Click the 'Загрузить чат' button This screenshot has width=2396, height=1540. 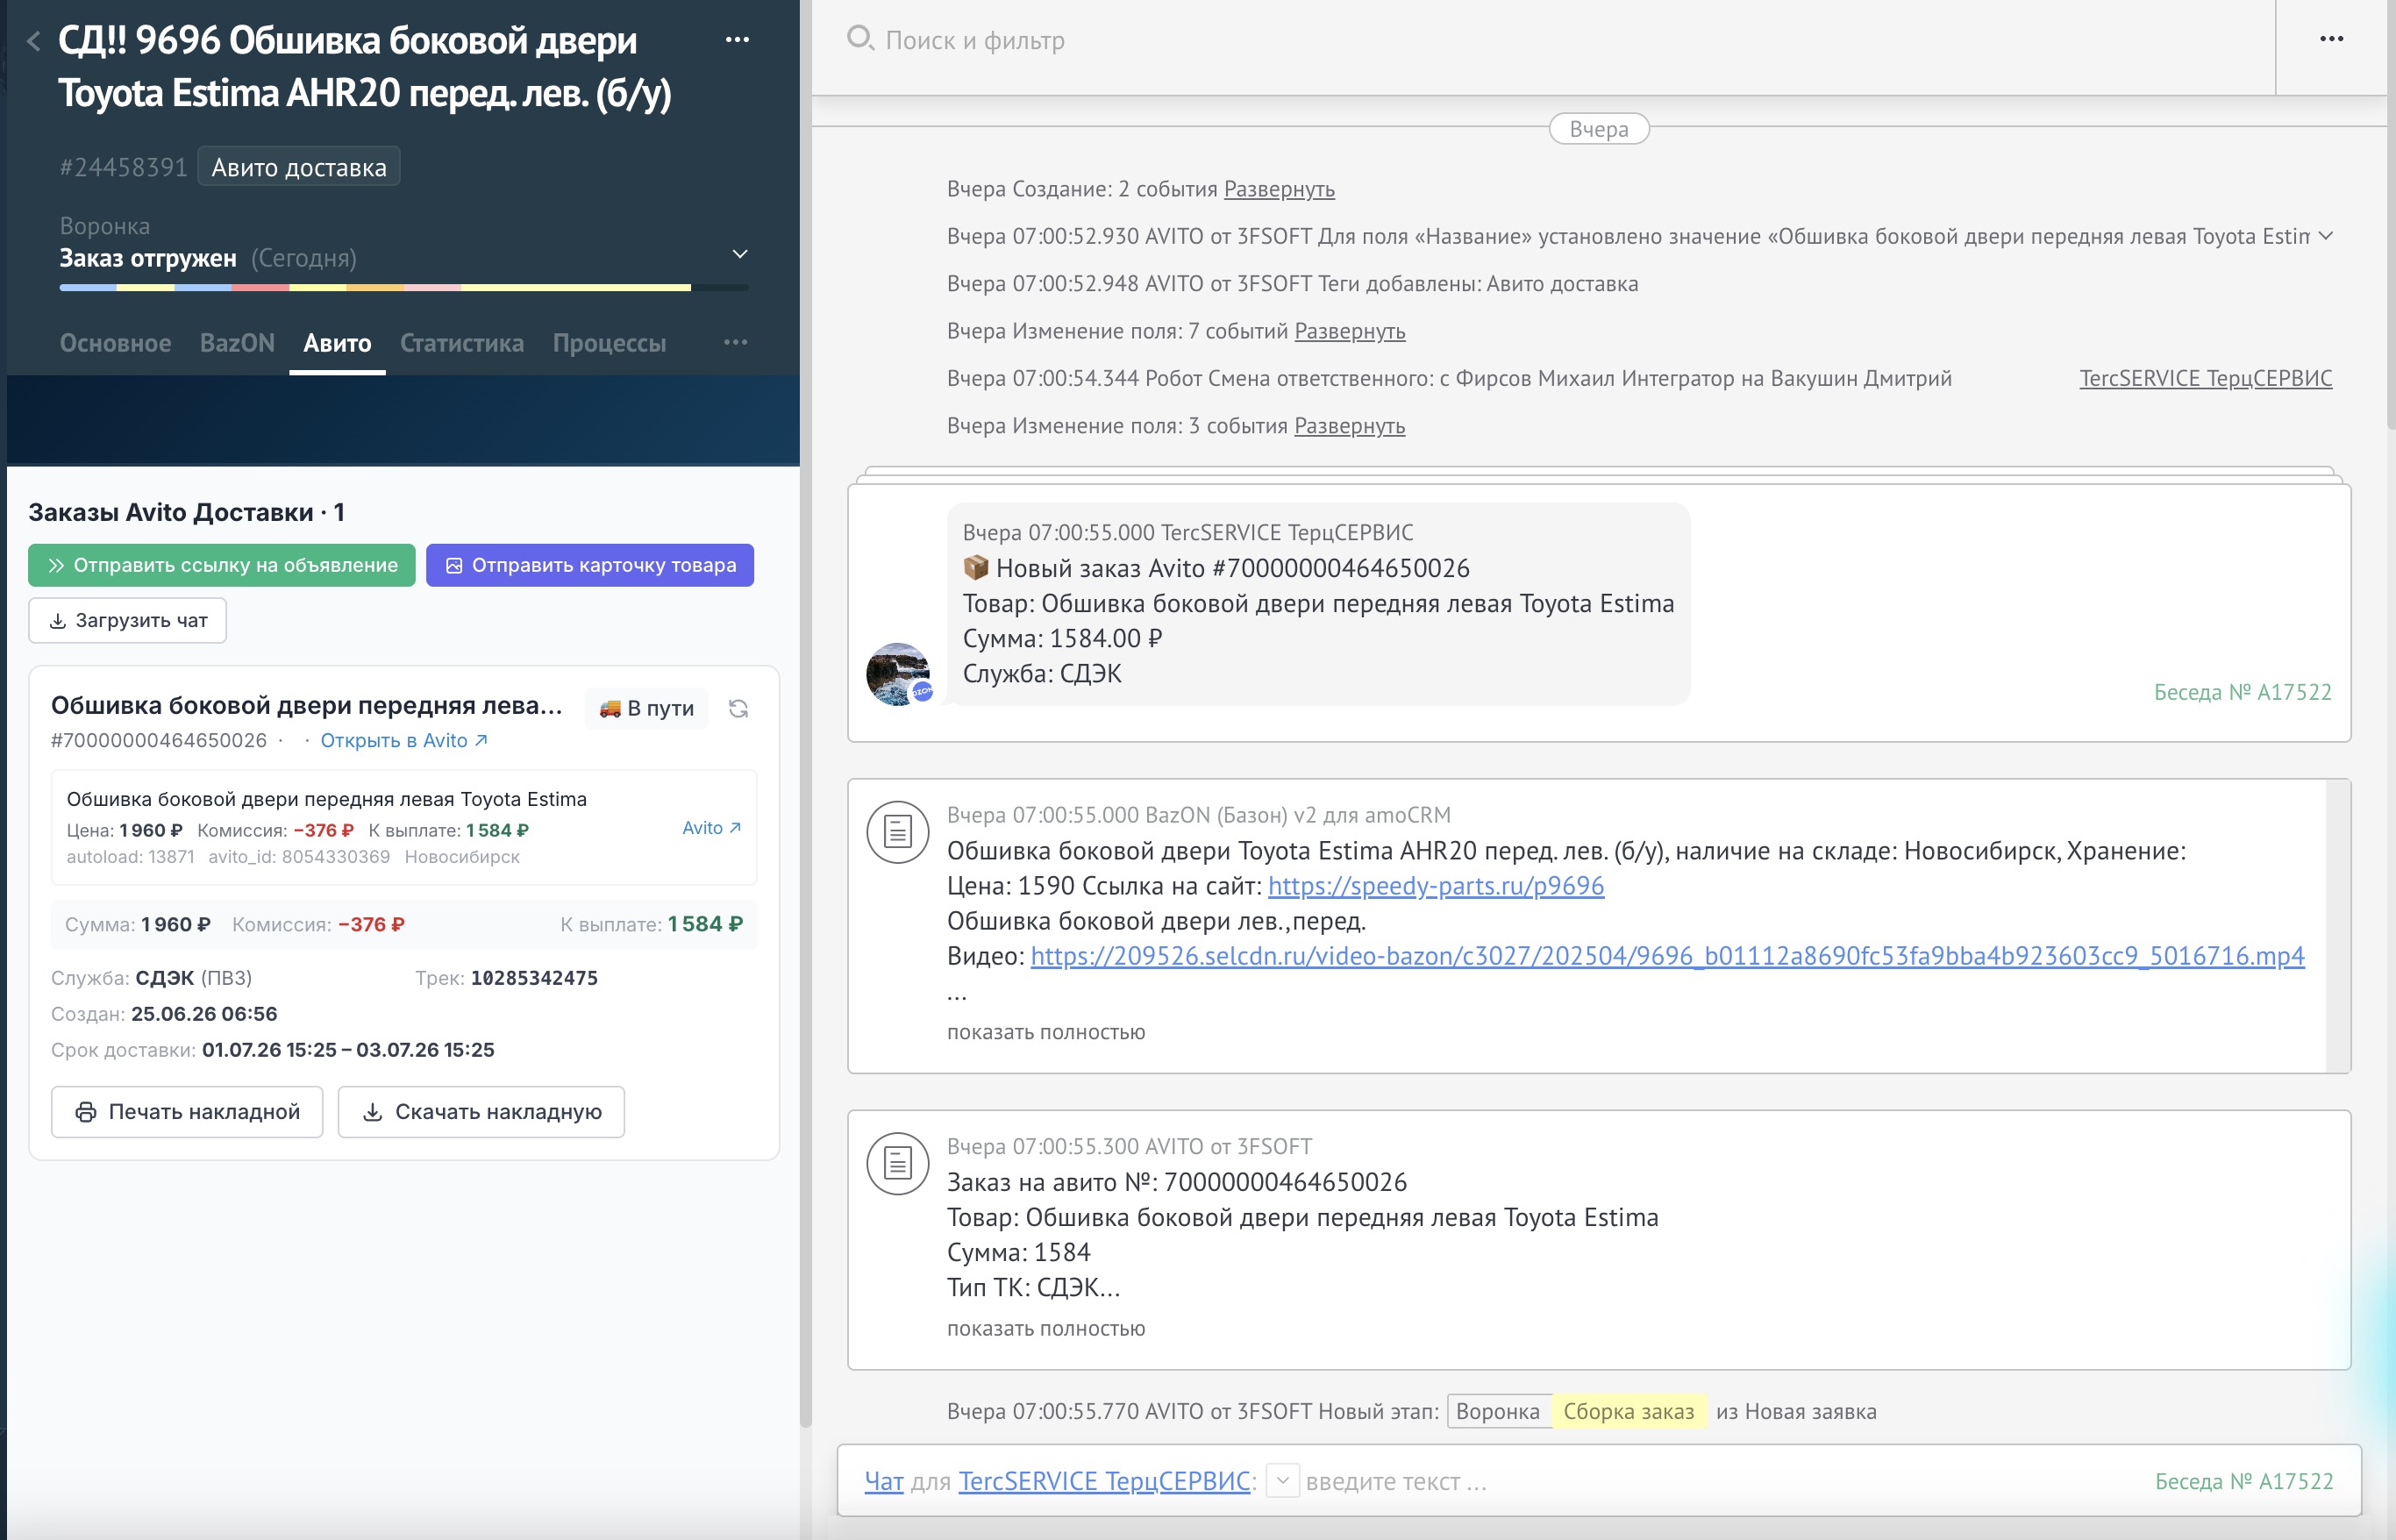click(128, 620)
